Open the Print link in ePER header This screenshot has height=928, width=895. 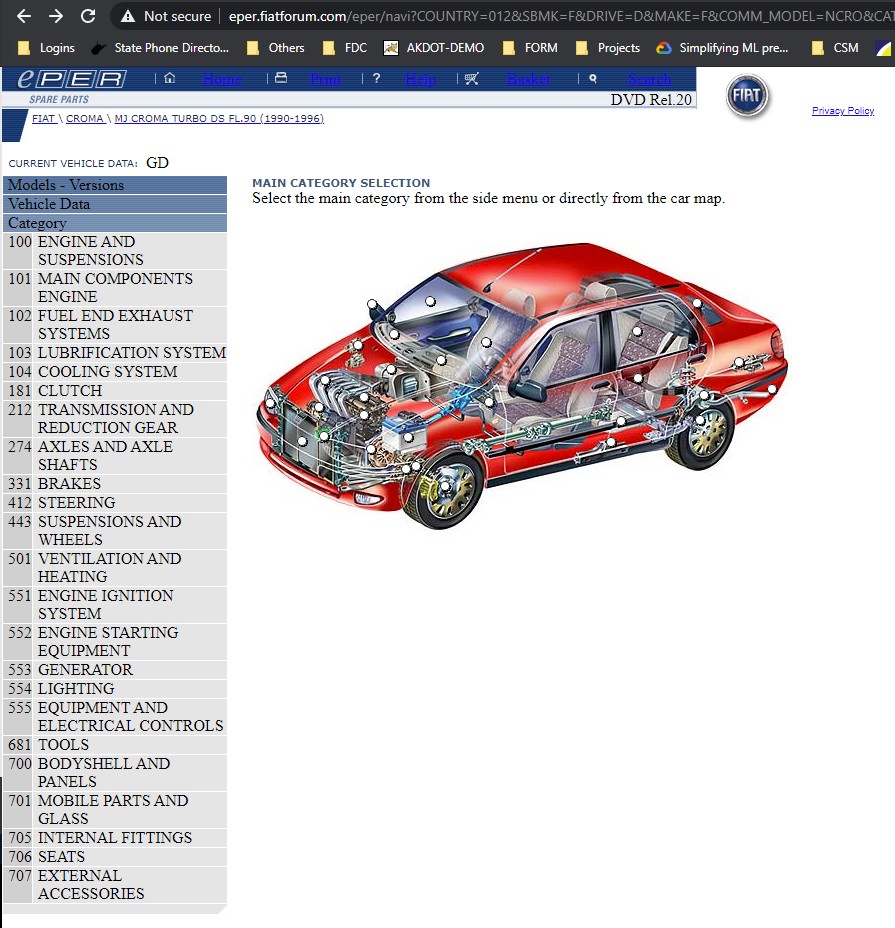pos(325,79)
